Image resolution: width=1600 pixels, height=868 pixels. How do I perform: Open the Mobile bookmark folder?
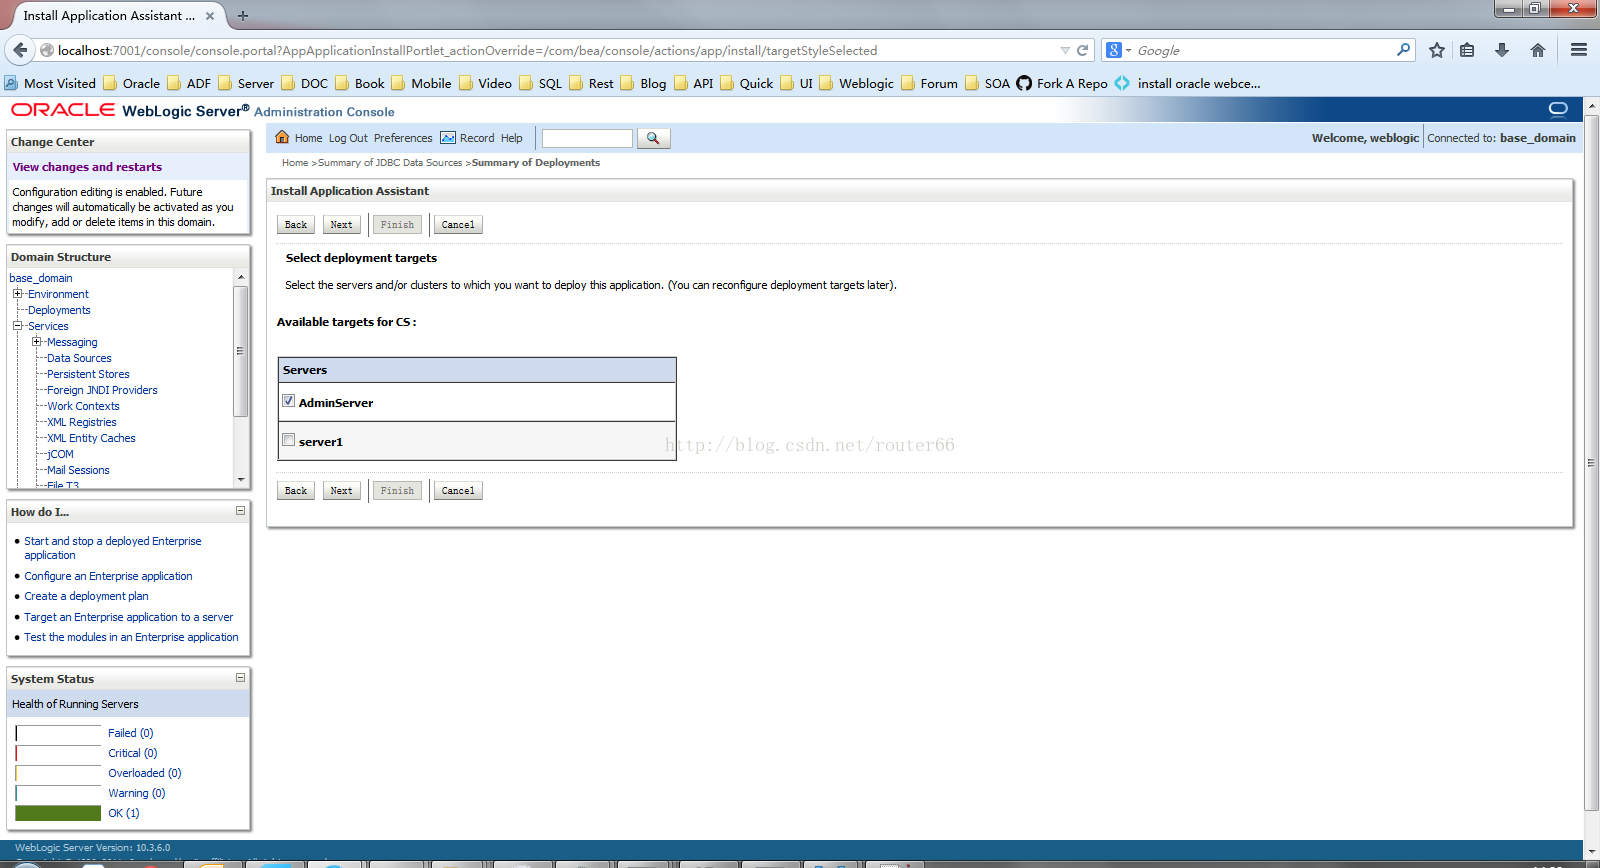pos(421,83)
